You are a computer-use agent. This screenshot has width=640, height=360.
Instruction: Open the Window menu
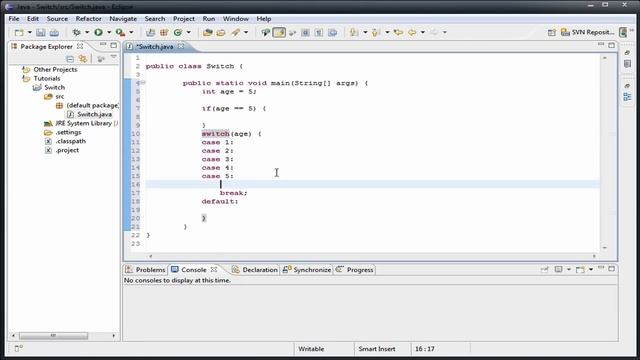236,19
